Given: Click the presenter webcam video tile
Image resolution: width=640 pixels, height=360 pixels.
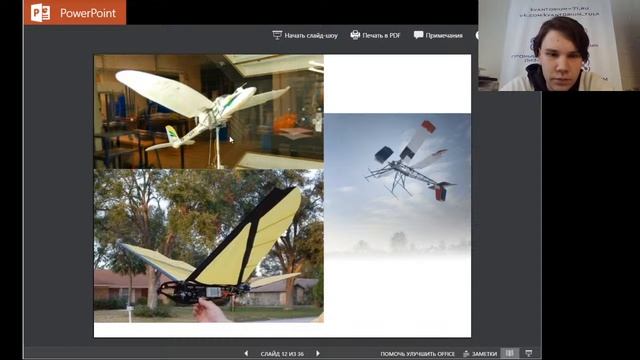Looking at the screenshot, I should click(x=559, y=45).
